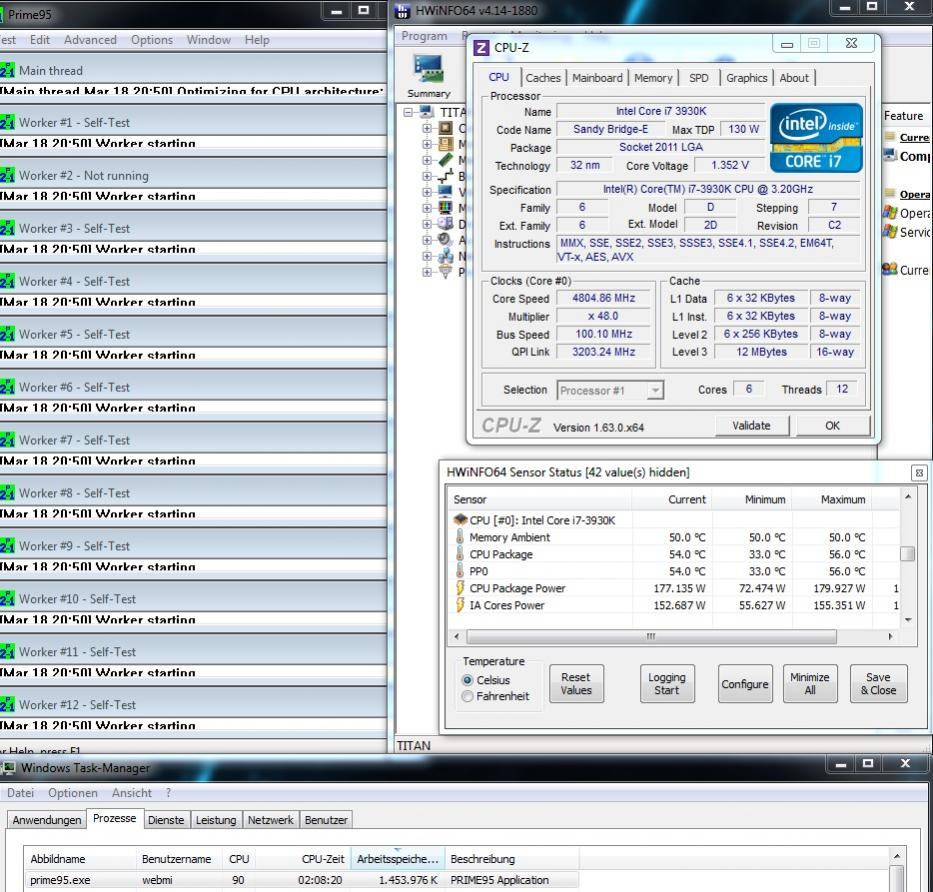Click the TITAN computer icon in the HWiNFO tree
Screen dimensions: 933x892
426,112
